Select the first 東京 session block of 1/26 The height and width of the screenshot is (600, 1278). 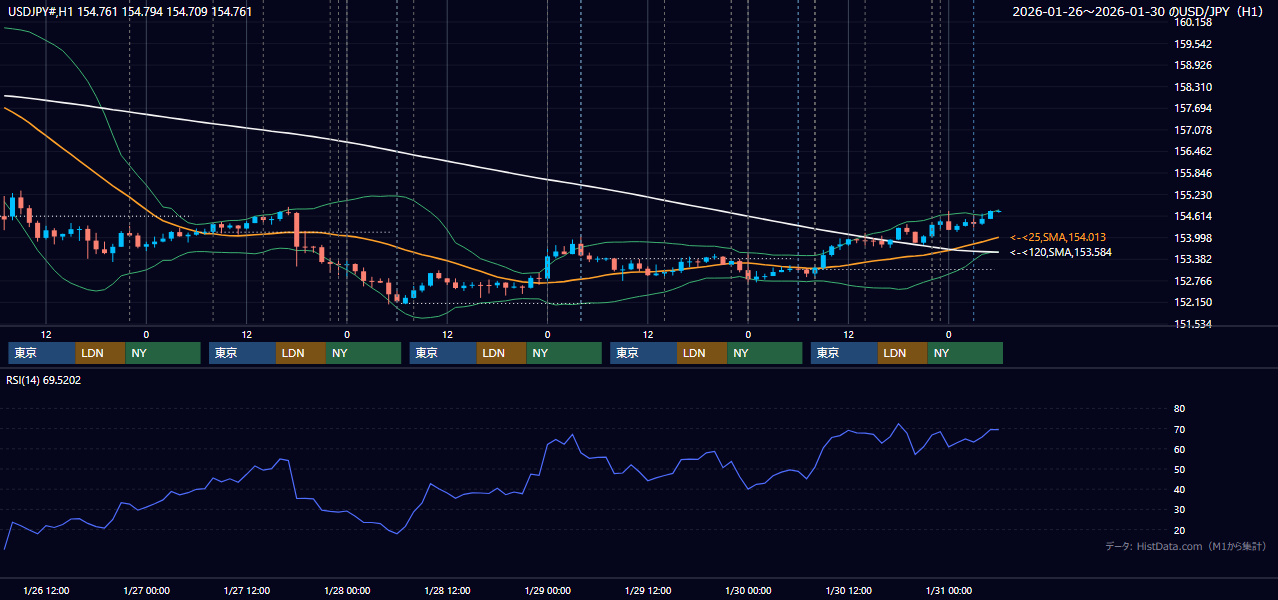(41, 353)
